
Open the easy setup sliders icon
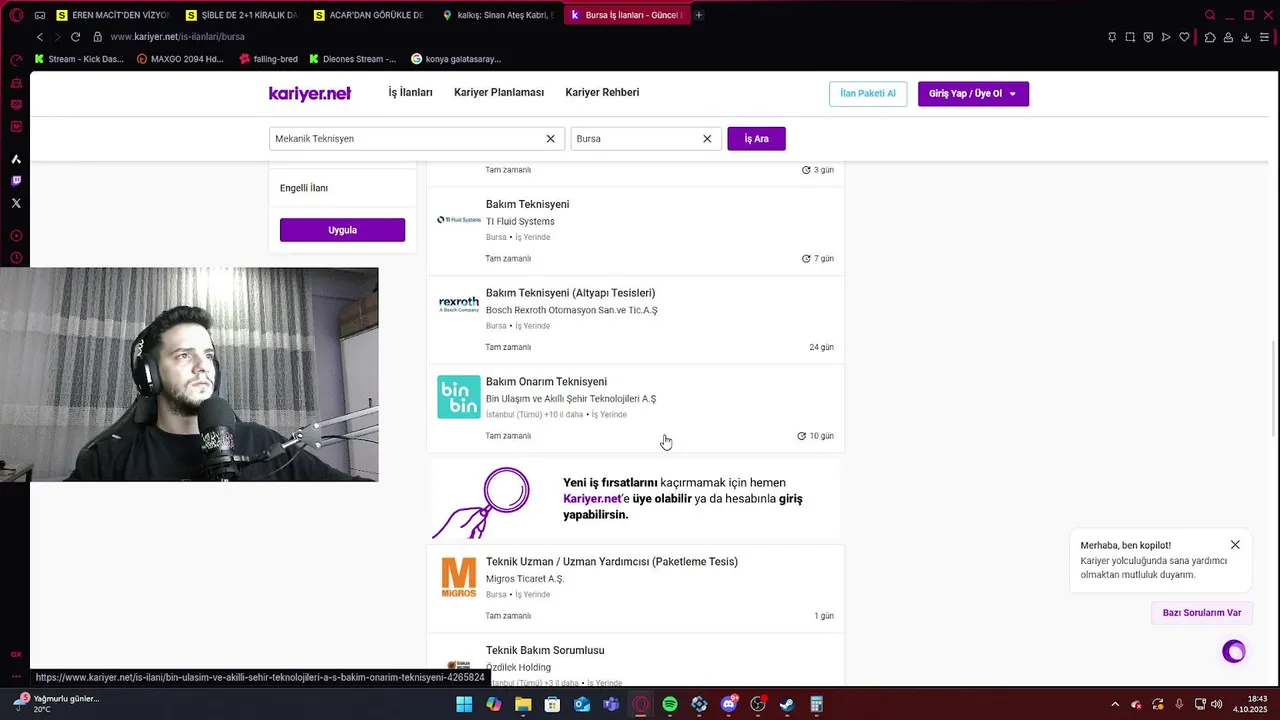(x=1265, y=37)
